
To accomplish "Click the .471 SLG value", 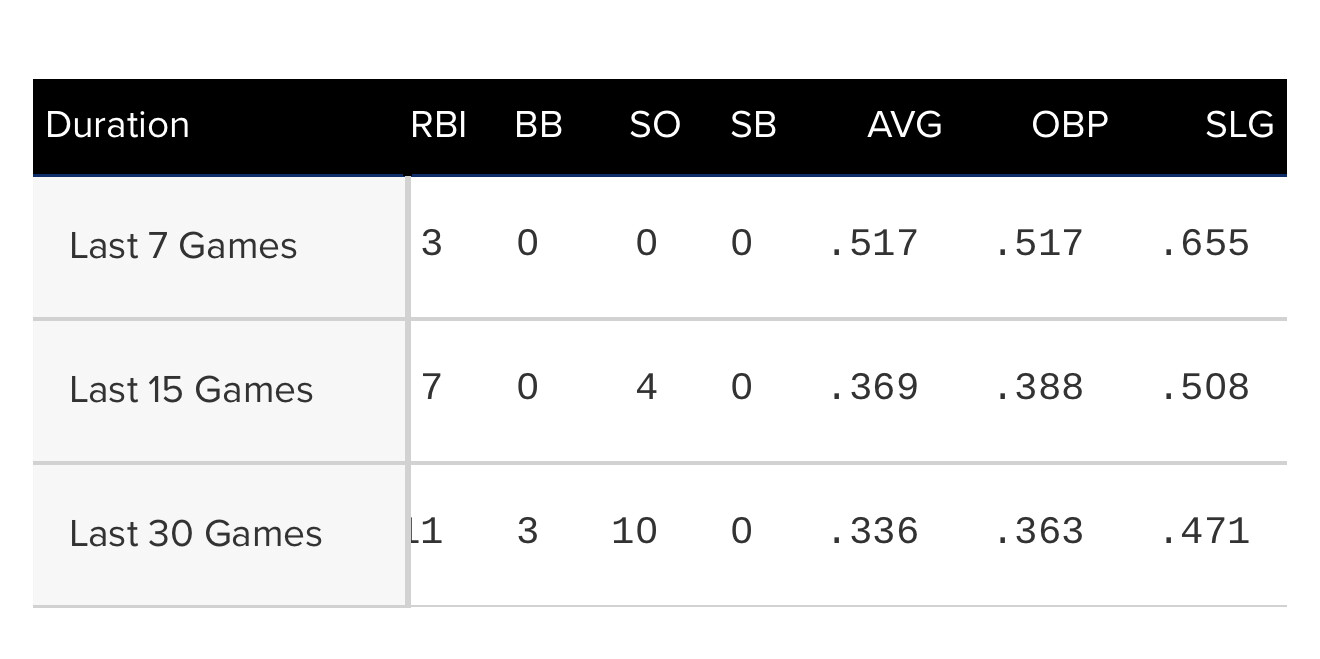I will point(1205,531).
